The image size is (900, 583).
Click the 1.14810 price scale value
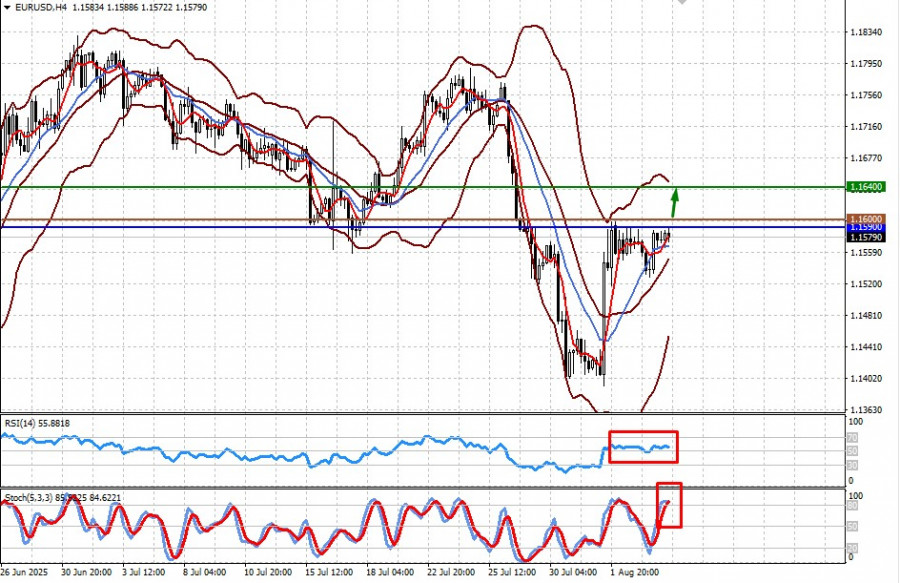pyautogui.click(x=866, y=316)
